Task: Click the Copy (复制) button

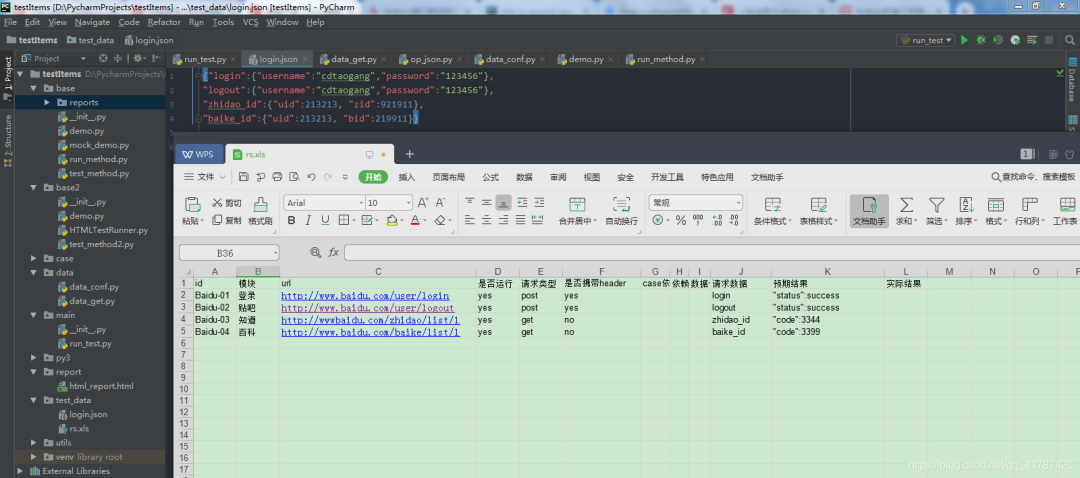Action: tap(227, 220)
